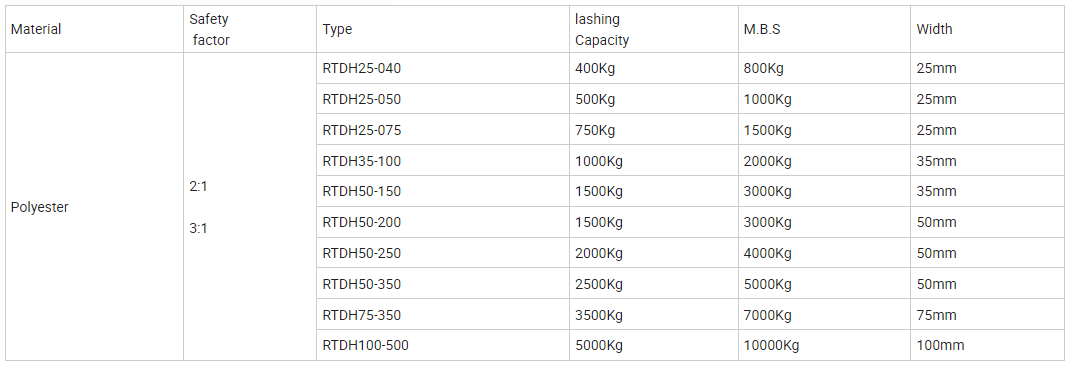Select the 400Kg lashing capacity cell

pos(595,68)
